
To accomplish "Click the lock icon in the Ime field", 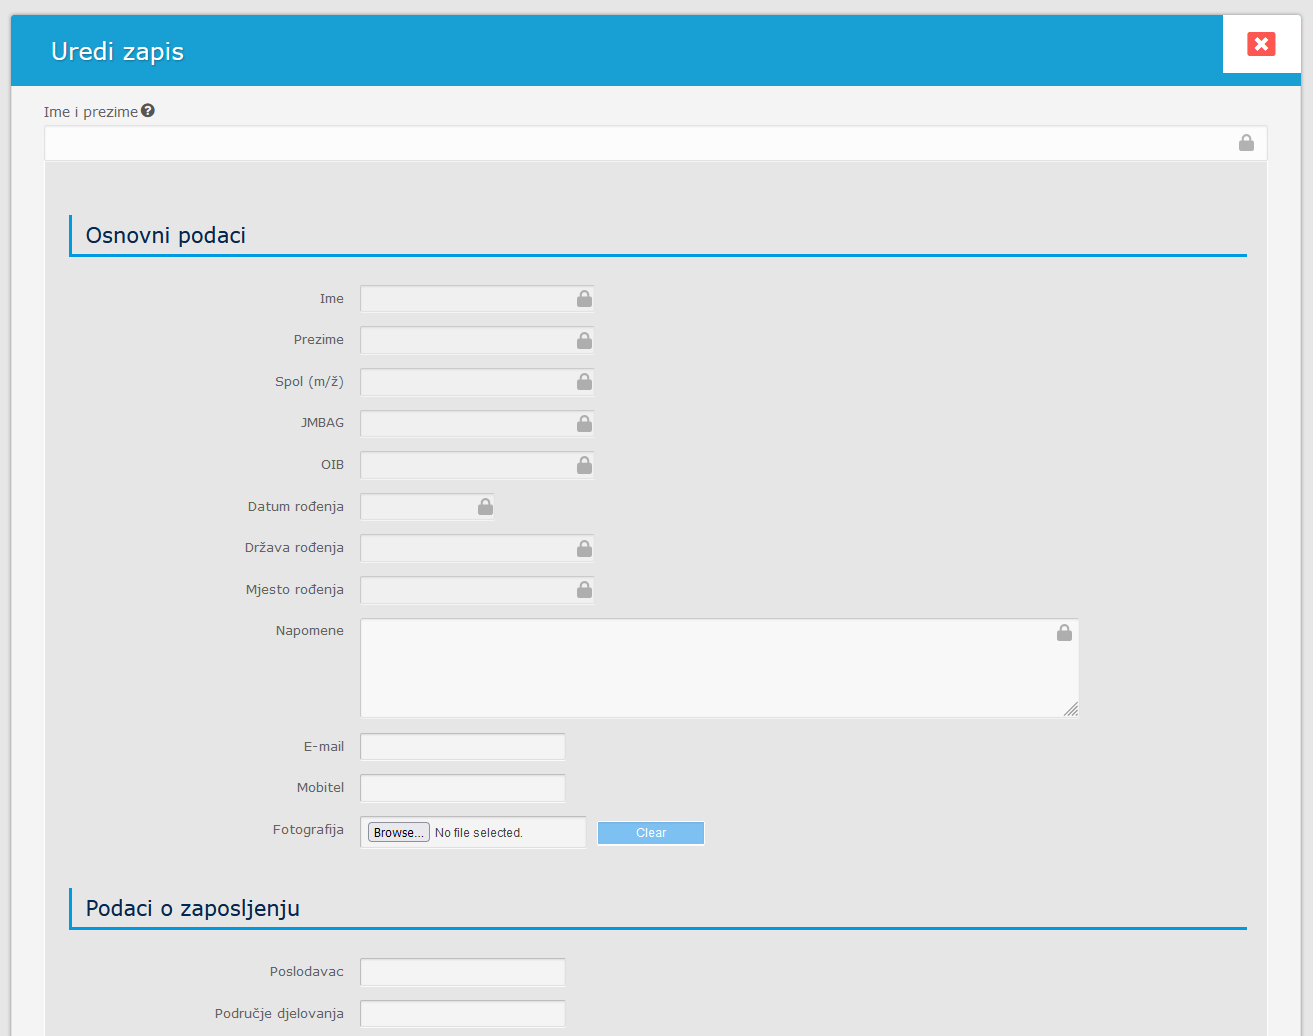I will tap(584, 299).
